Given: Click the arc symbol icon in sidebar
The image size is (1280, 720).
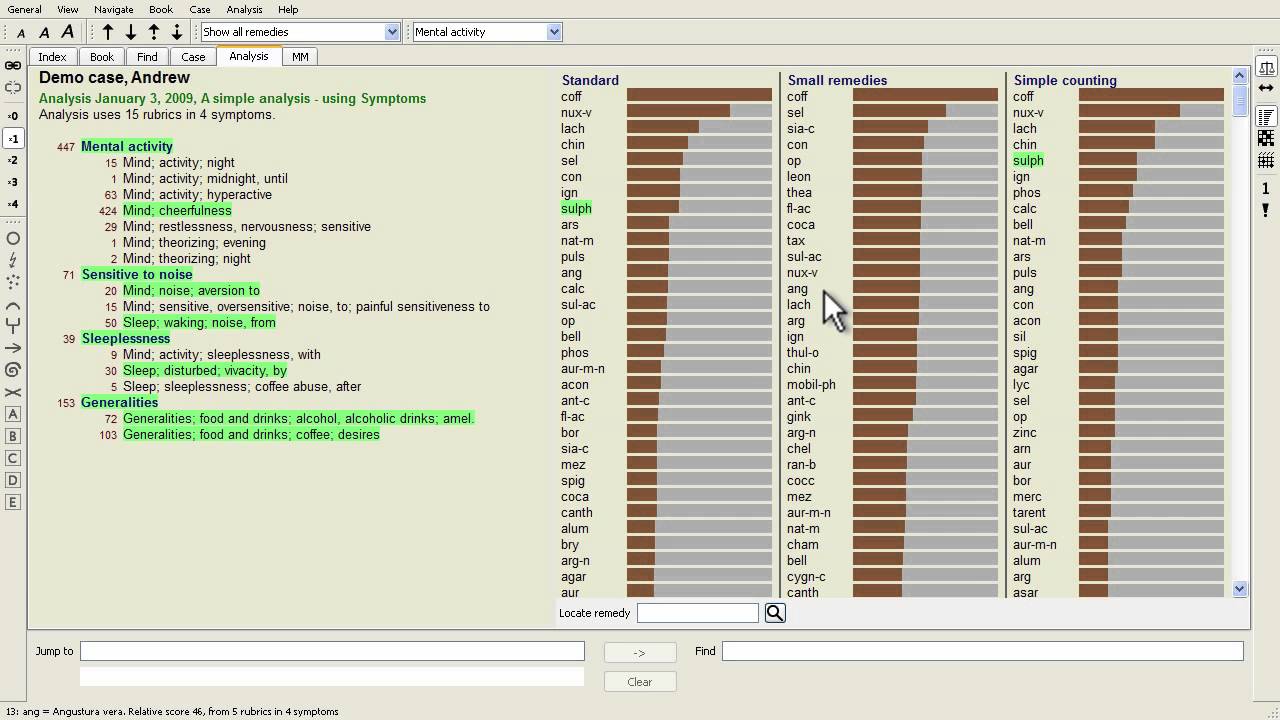Looking at the screenshot, I should click(x=13, y=304).
